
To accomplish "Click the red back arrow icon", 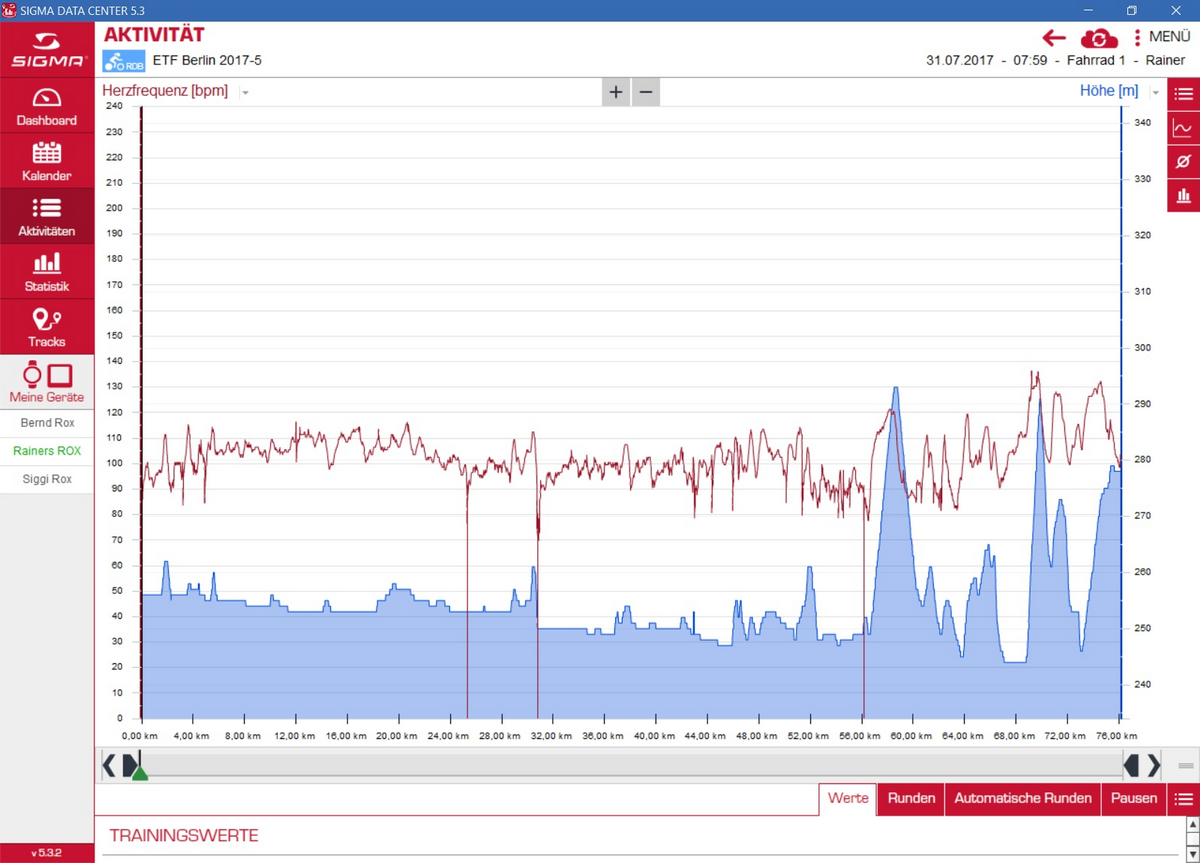I will point(1054,38).
